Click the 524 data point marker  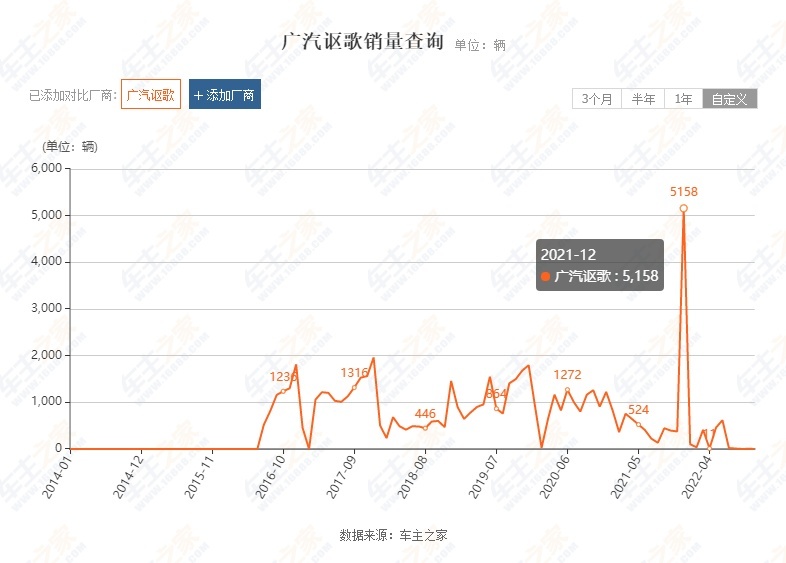coord(638,424)
